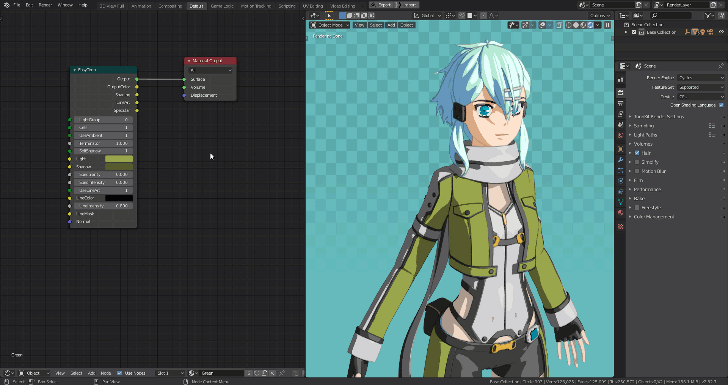
Task: Open the File menu
Action: [x=17, y=6]
